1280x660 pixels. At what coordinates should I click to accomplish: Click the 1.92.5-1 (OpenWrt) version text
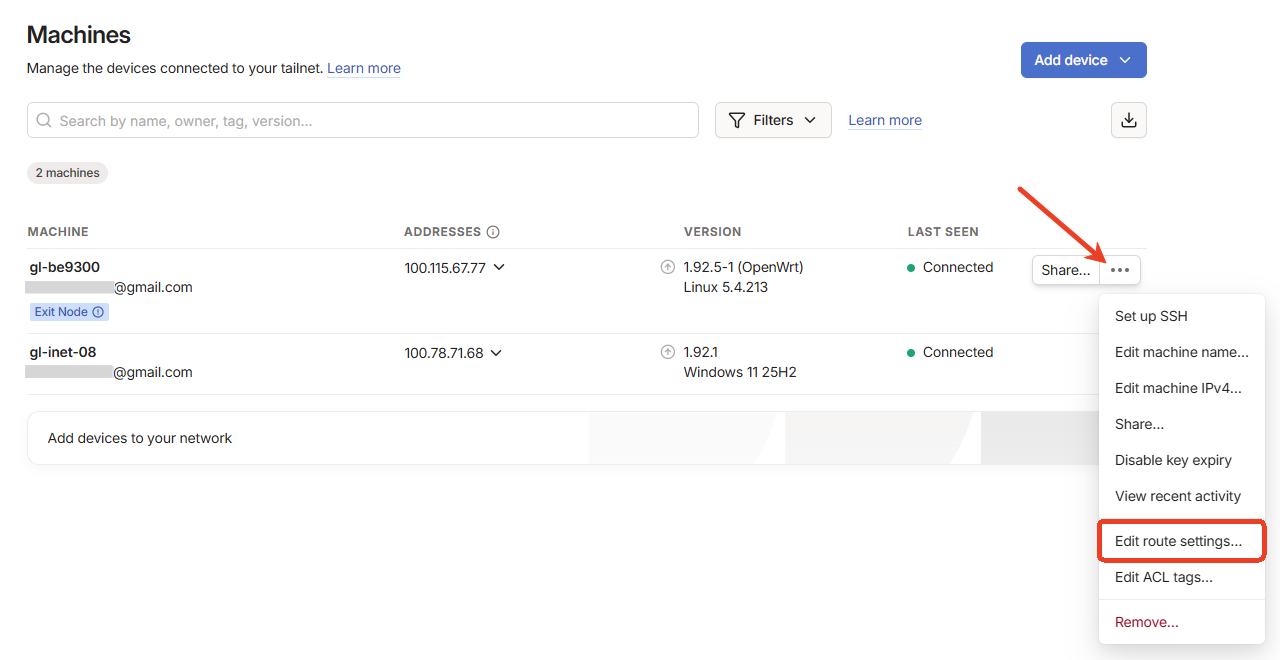click(x=743, y=267)
